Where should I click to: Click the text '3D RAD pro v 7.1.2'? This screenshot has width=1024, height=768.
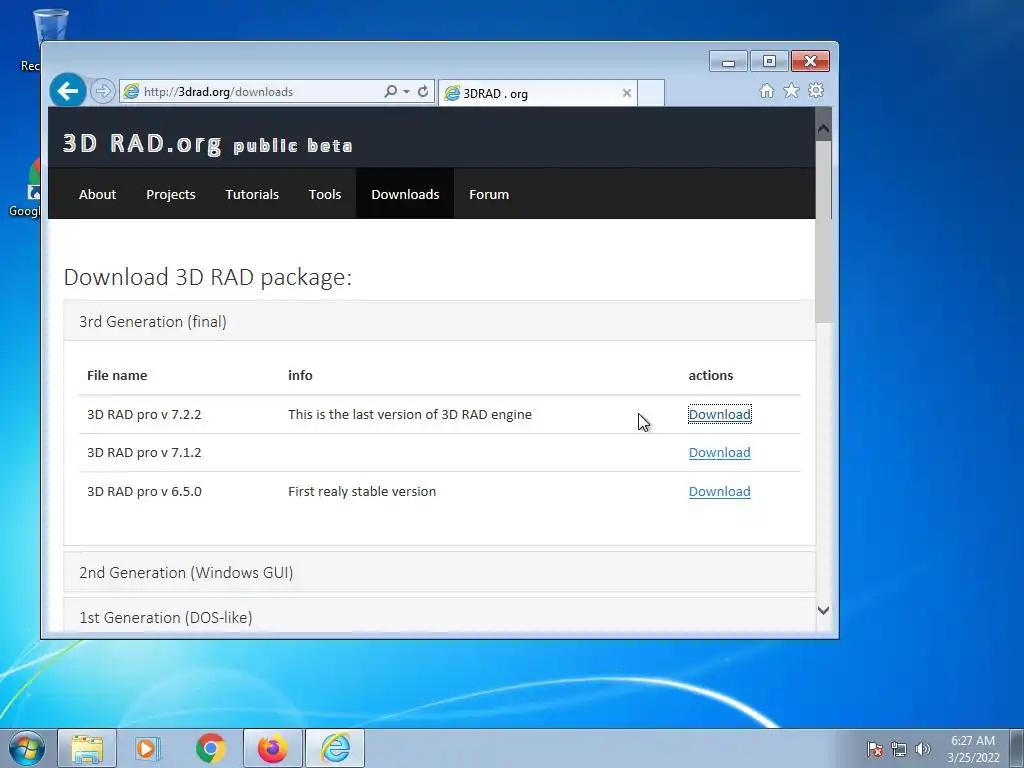[144, 453]
